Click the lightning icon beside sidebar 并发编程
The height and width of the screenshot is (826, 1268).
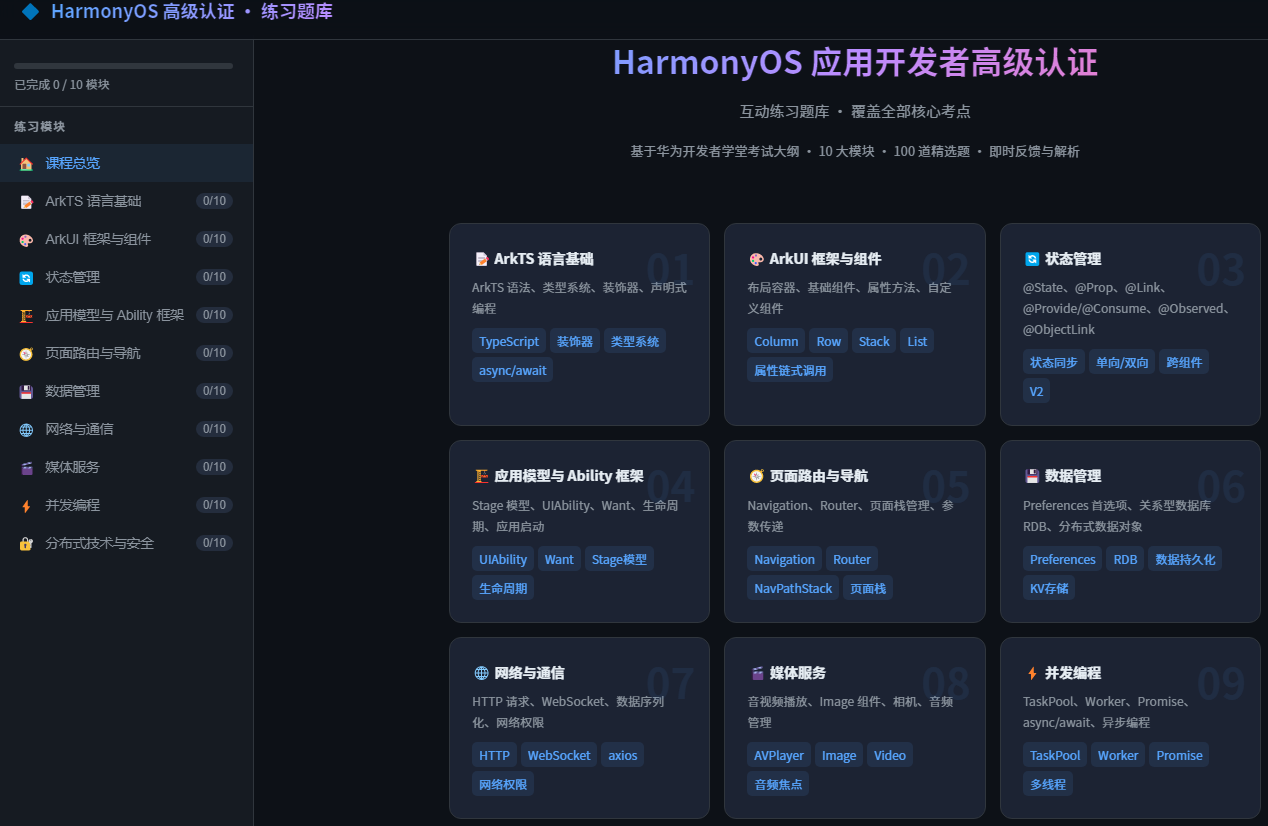(x=26, y=505)
